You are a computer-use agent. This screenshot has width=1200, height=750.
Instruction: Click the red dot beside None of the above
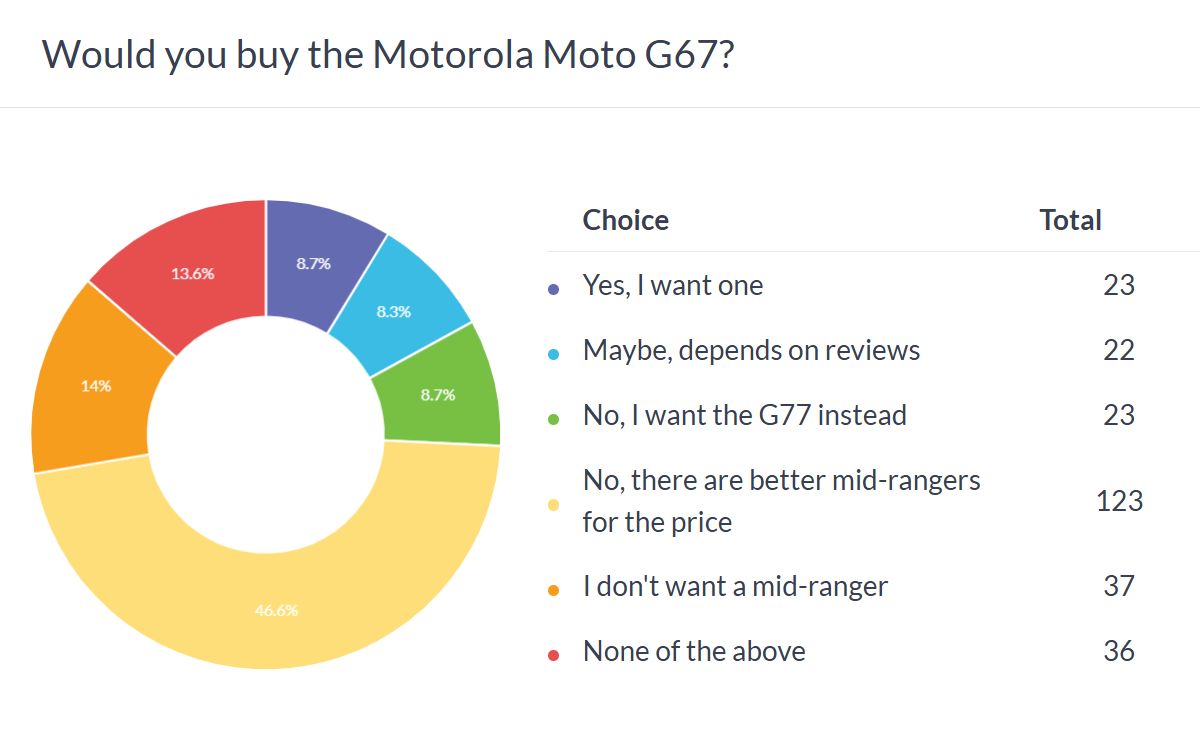tap(553, 655)
